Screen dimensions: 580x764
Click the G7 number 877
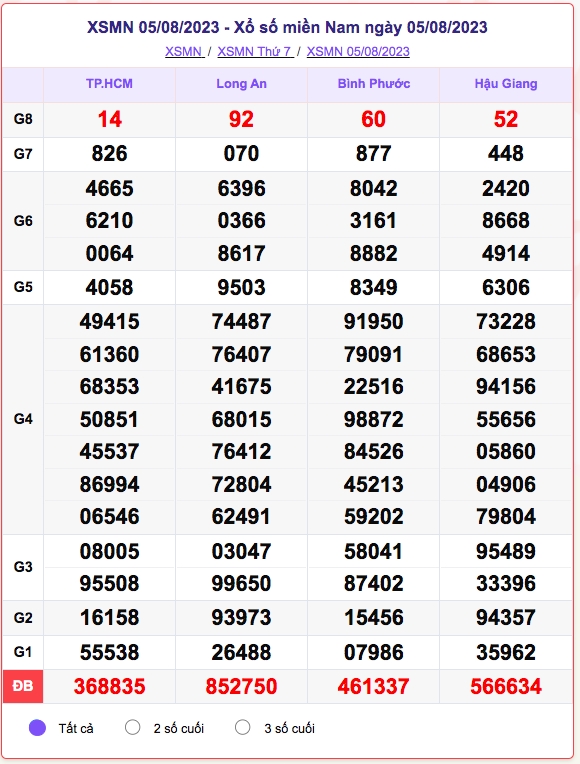point(373,154)
